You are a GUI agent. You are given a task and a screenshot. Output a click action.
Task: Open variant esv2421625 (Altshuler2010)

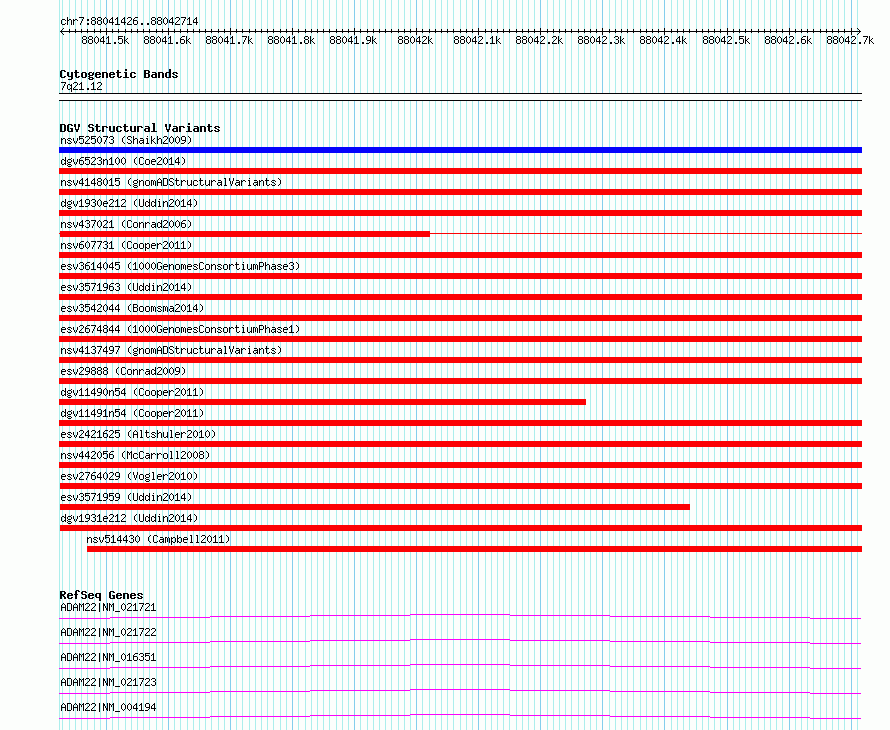(138, 434)
